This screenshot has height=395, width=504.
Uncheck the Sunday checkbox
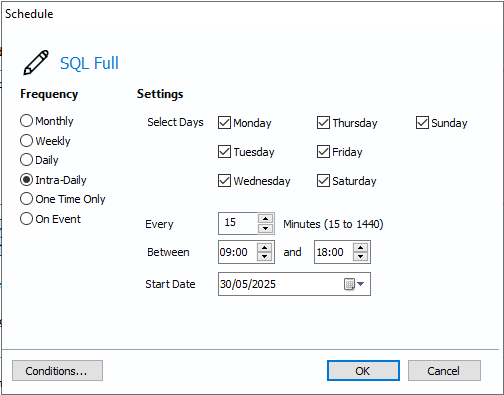pyautogui.click(x=422, y=123)
